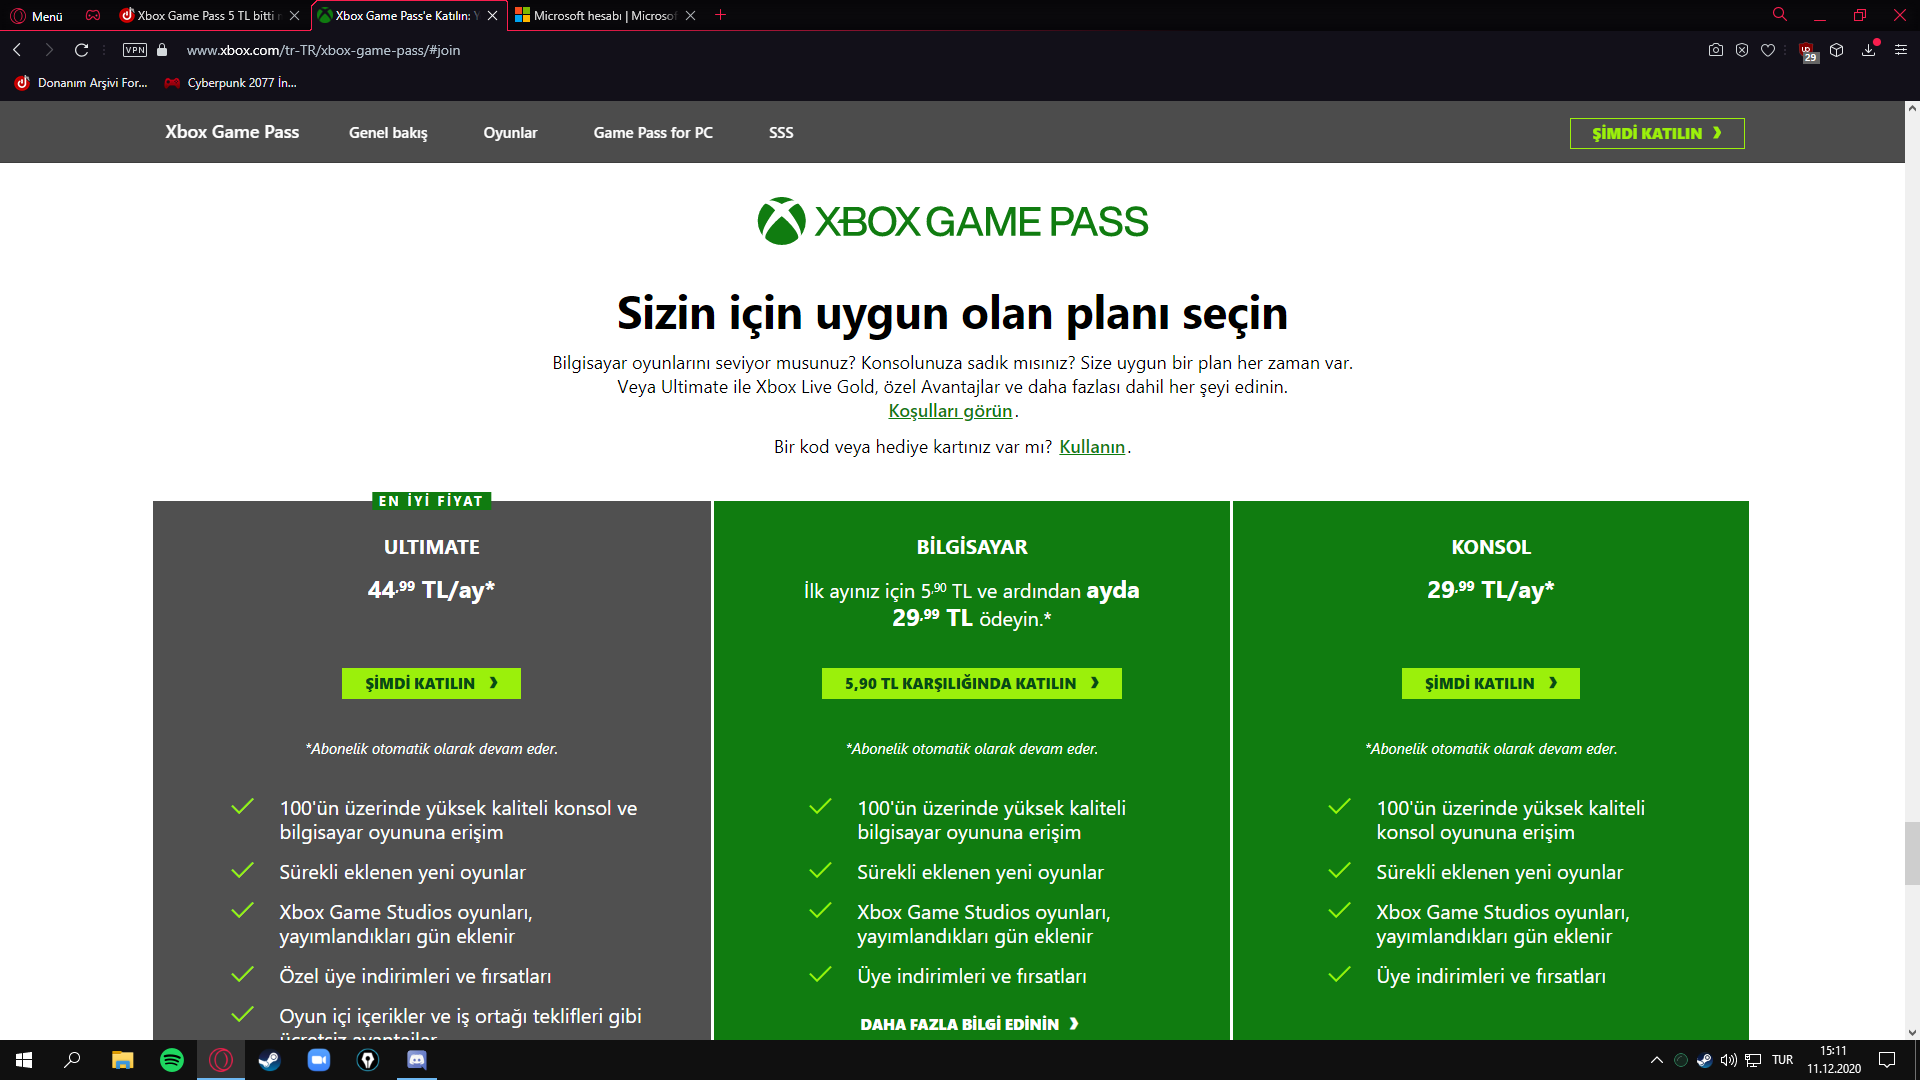View site security padlock info

[x=162, y=50]
